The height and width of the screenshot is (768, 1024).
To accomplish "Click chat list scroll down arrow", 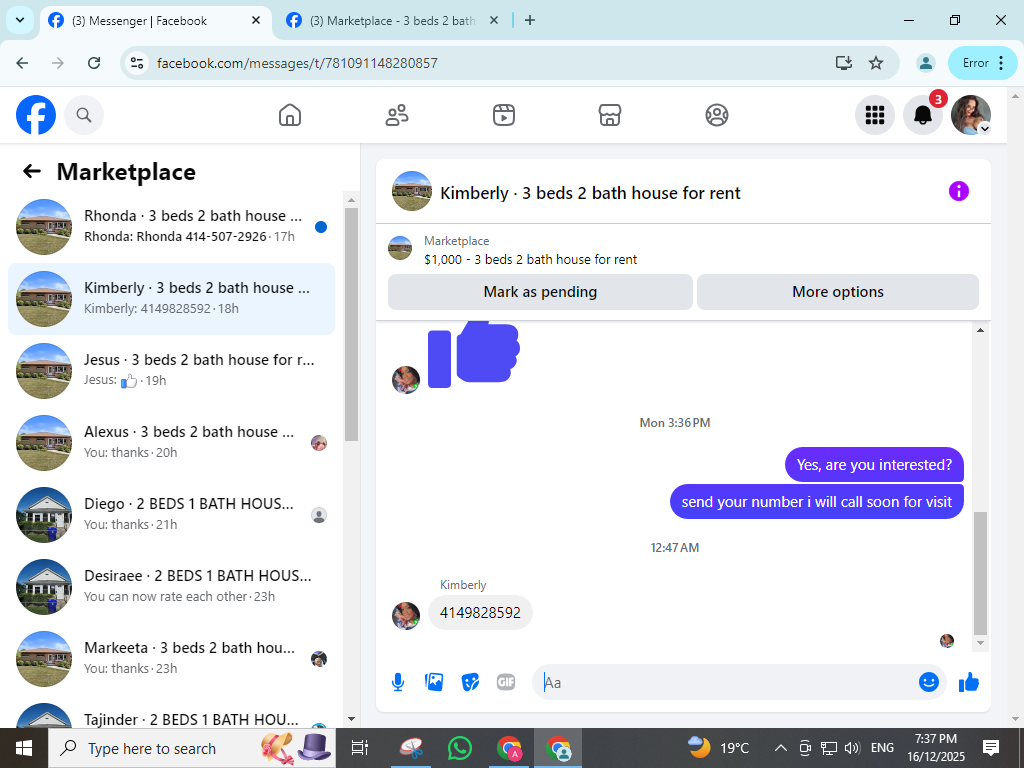I will 351,719.
